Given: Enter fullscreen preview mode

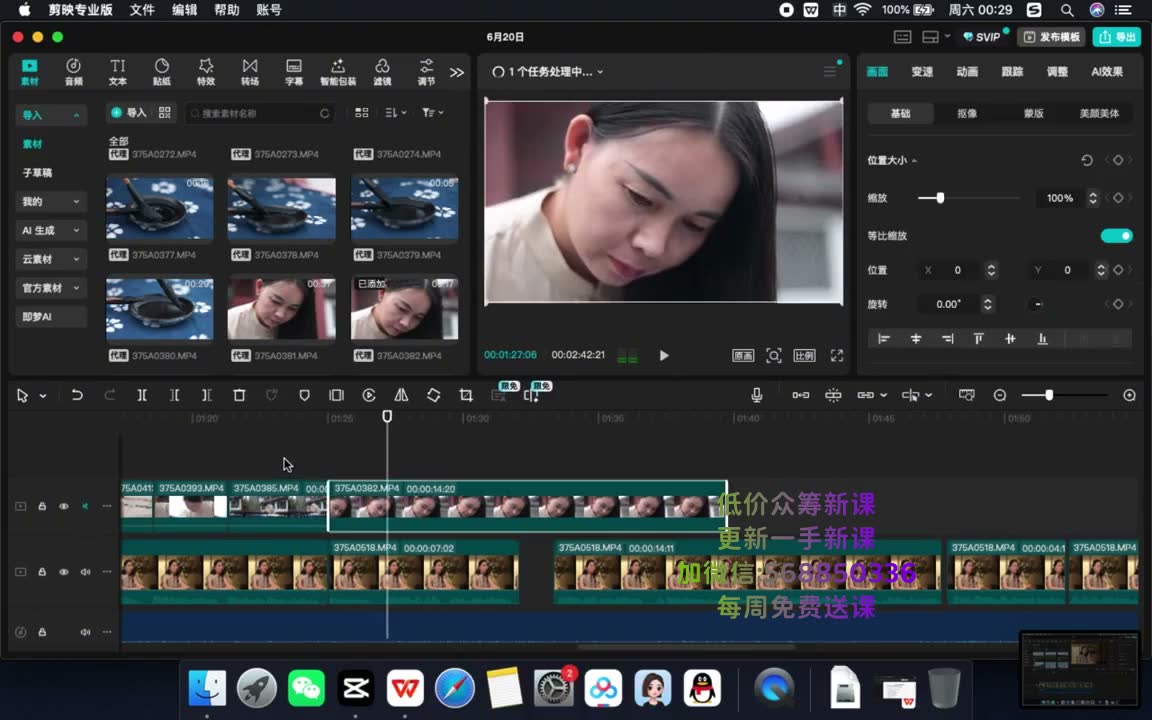Looking at the screenshot, I should (837, 356).
